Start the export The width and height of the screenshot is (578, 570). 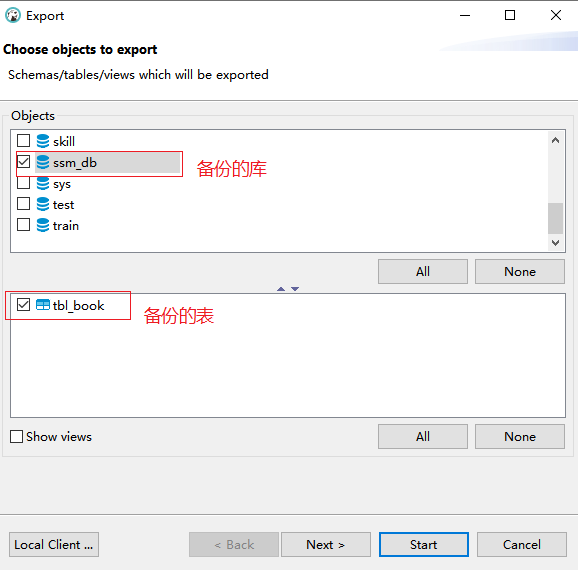[424, 545]
